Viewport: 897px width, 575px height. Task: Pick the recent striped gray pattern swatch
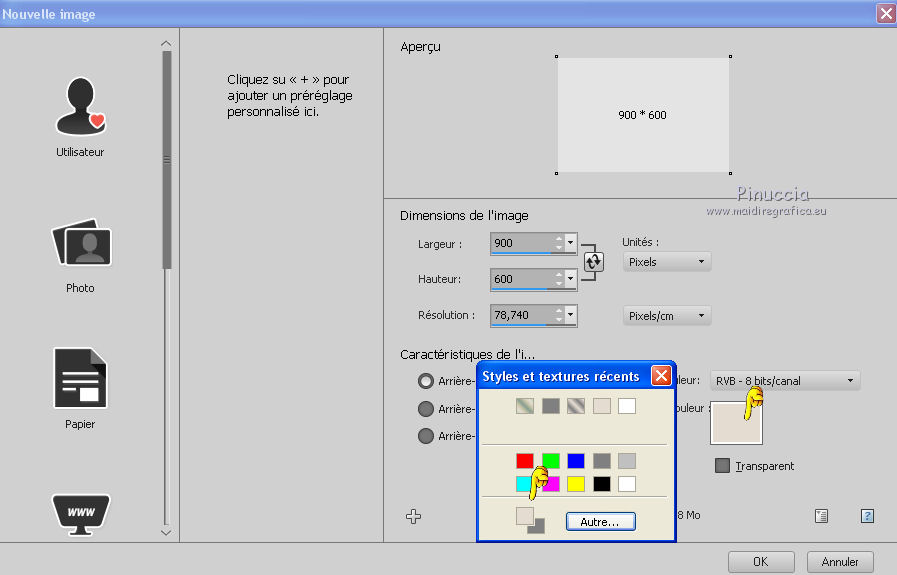click(x=576, y=406)
